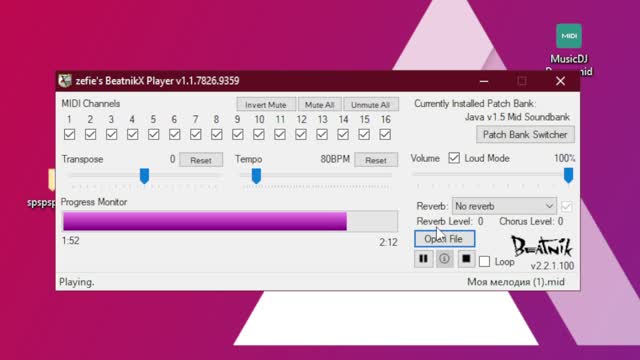The height and width of the screenshot is (360, 640).
Task: Click the Reverb Level value label
Action: tap(450, 221)
